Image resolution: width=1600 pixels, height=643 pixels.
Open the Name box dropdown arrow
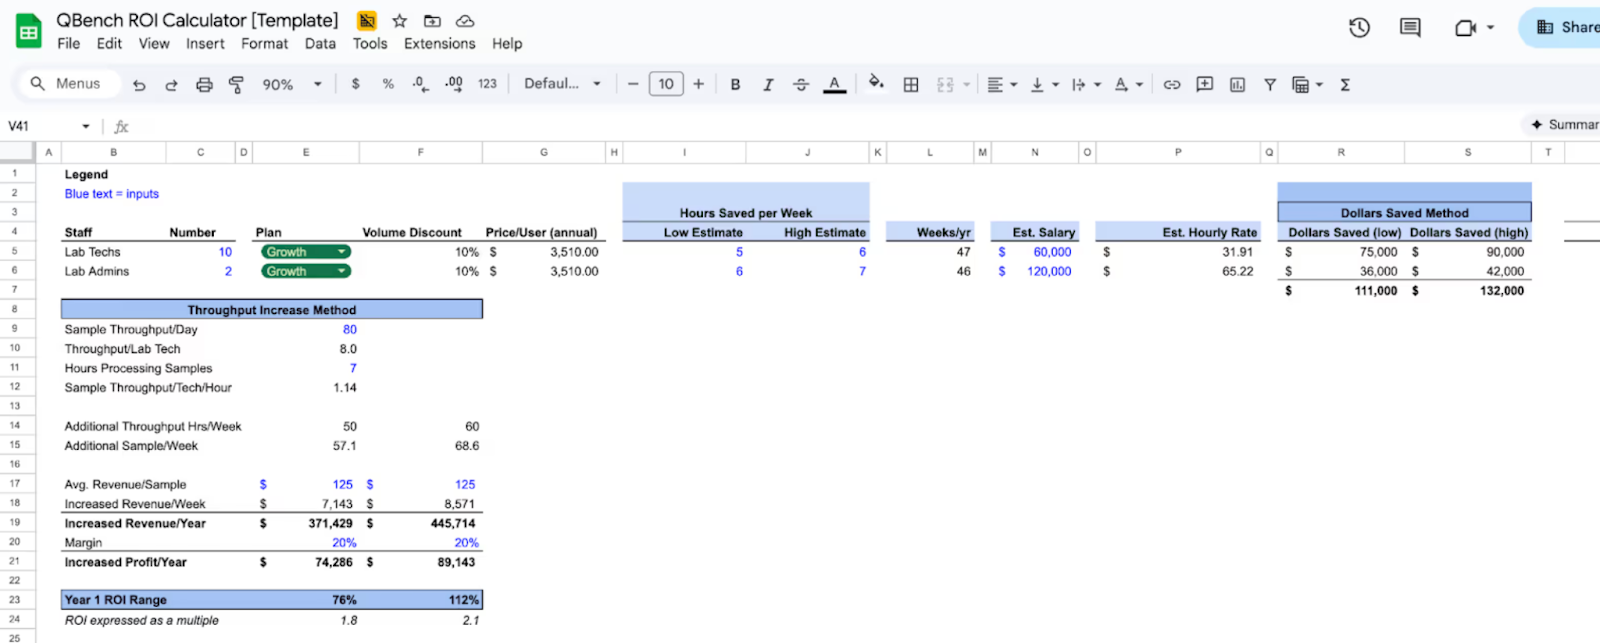[86, 126]
